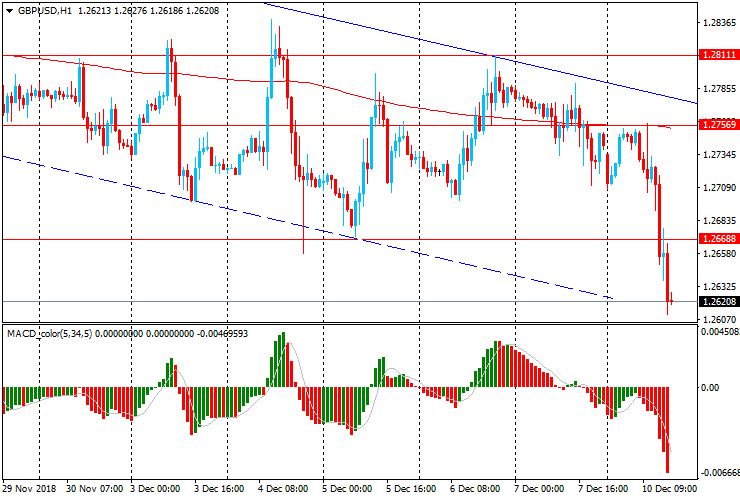Click the 1.27090 price axis value
This screenshot has width=740, height=500.
(x=719, y=187)
